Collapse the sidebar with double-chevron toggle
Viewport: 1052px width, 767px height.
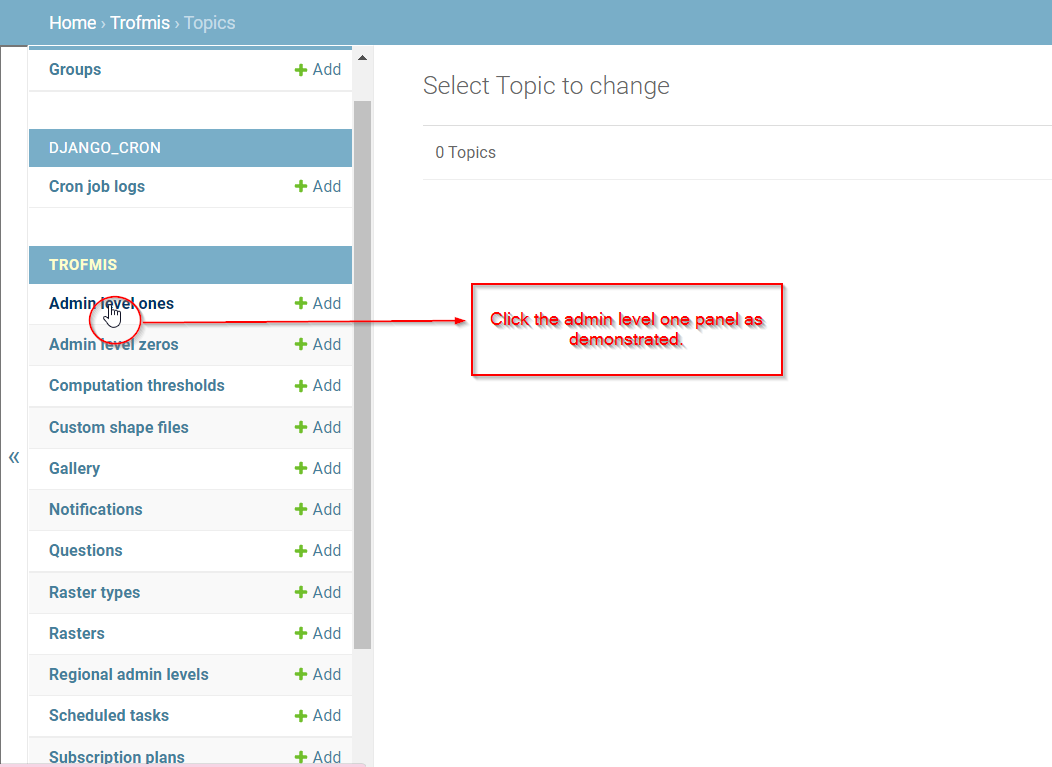pyautogui.click(x=14, y=458)
